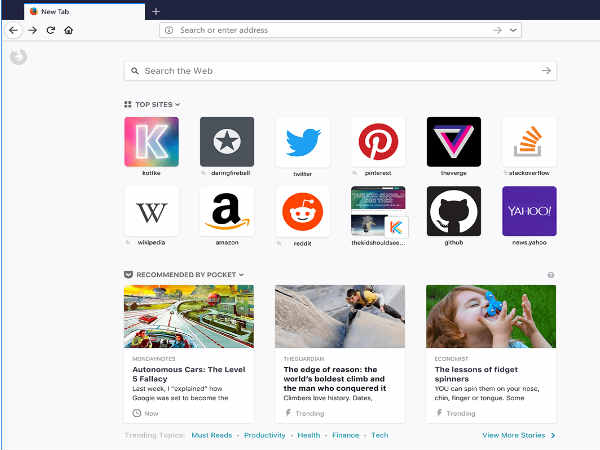Click View More Stories link
Image resolution: width=600 pixels, height=450 pixels.
tap(518, 435)
